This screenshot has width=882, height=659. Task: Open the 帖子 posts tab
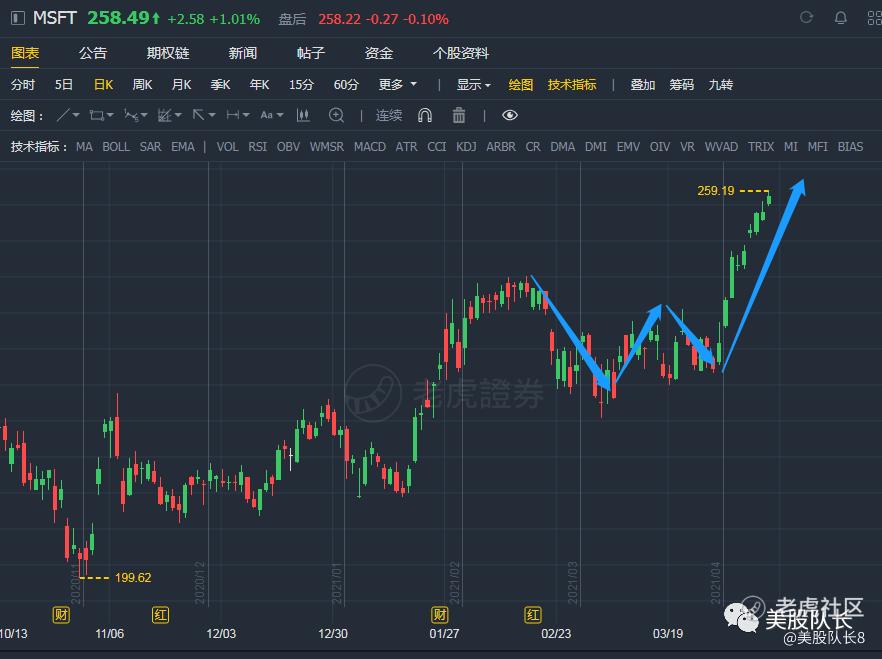tap(311, 53)
